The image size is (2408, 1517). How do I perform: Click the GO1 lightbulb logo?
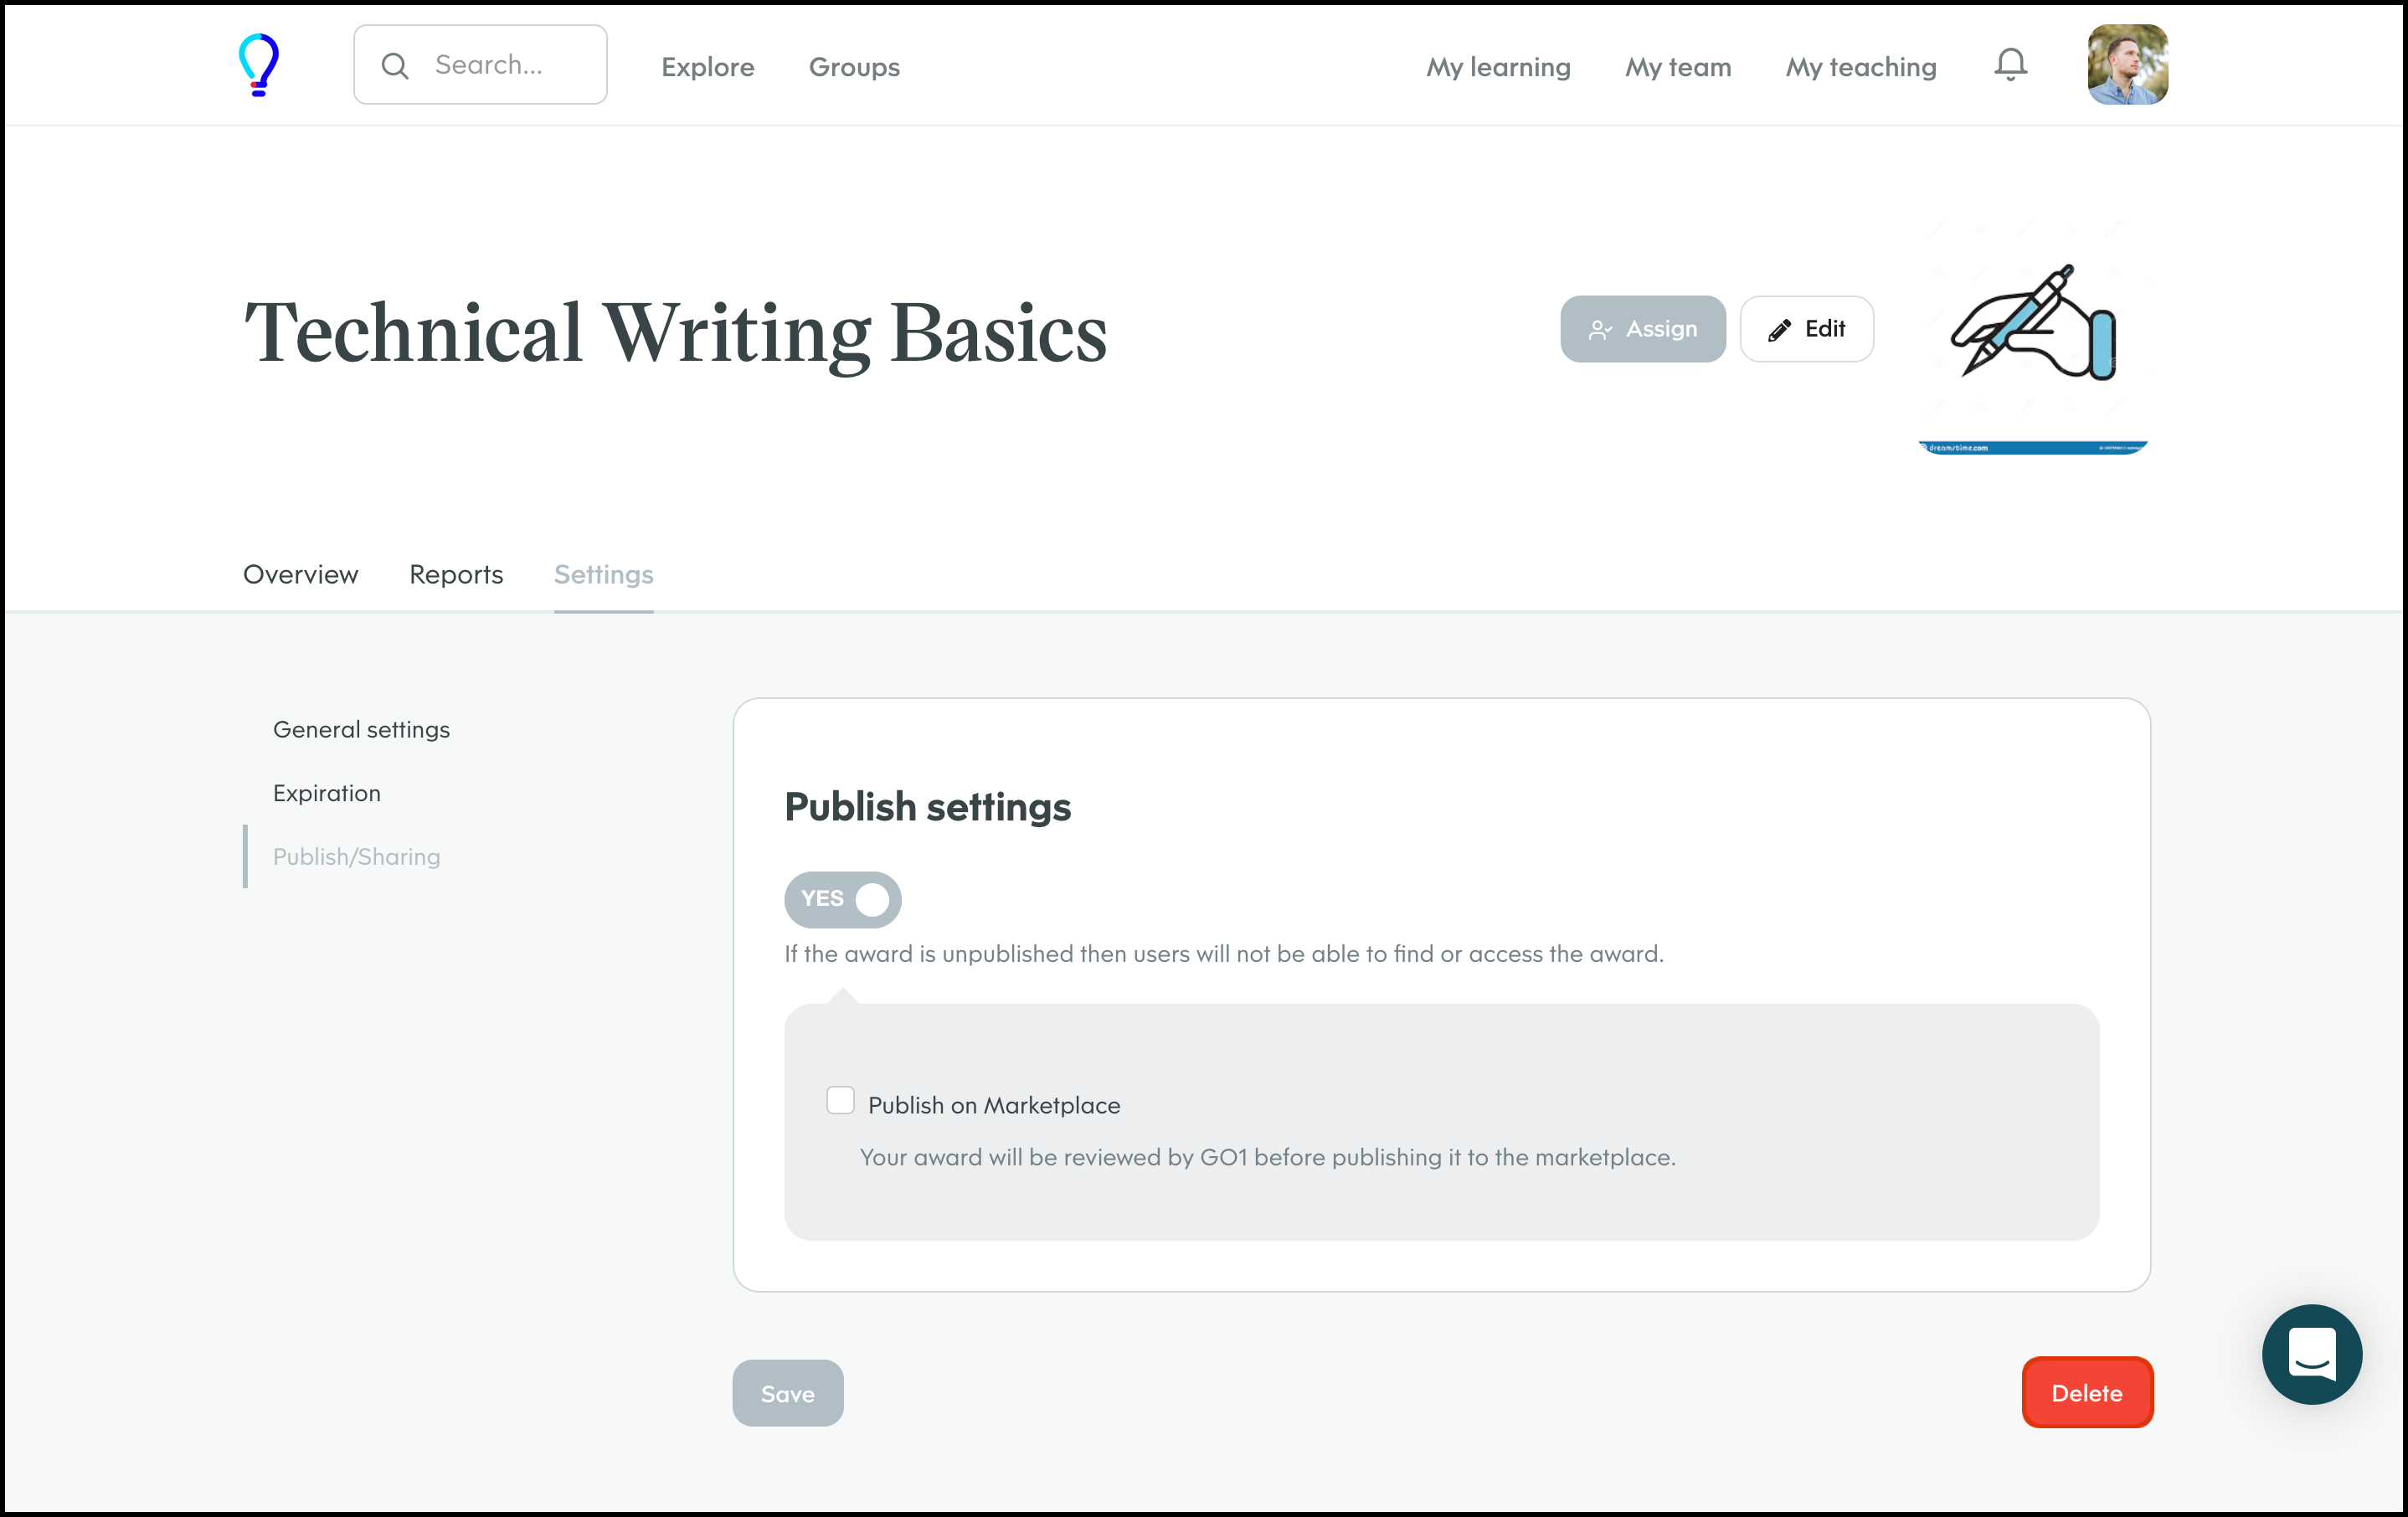point(259,65)
